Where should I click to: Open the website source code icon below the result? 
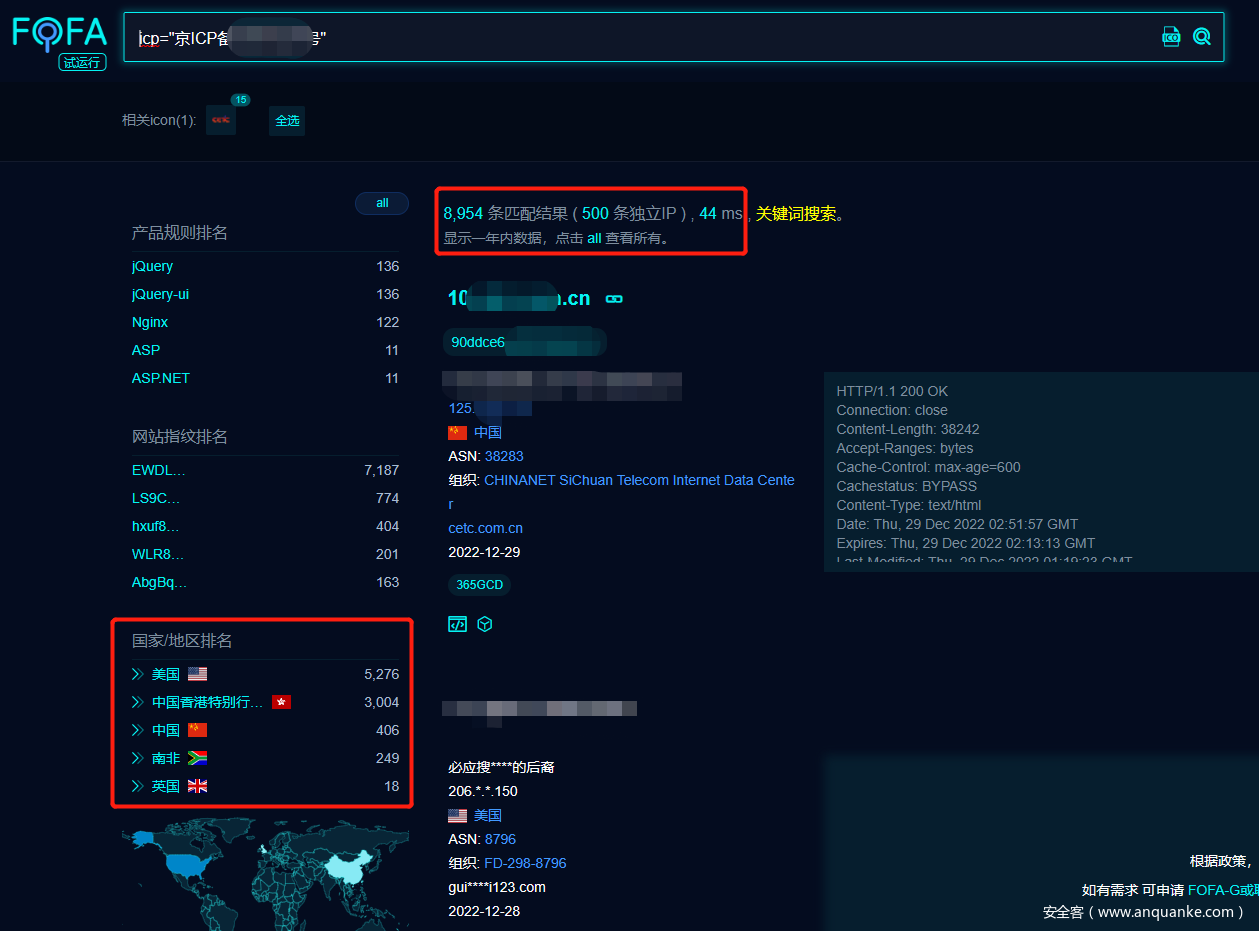tap(457, 623)
